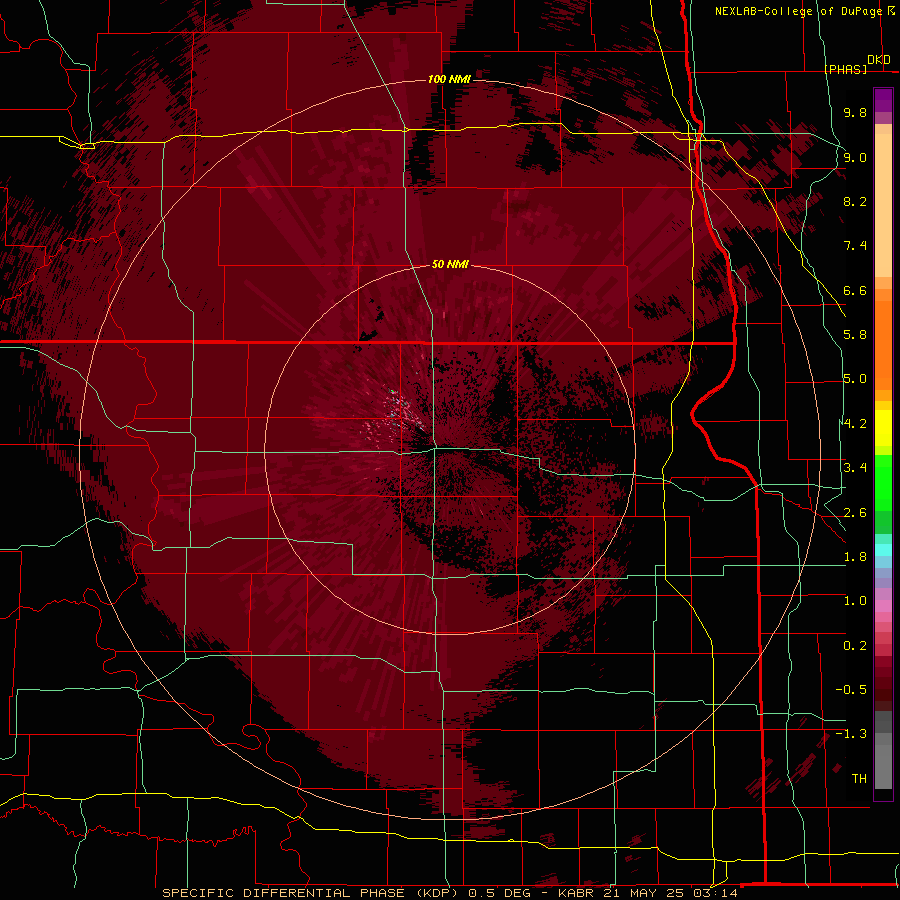Click the 50 NMI range ring label

450,265
